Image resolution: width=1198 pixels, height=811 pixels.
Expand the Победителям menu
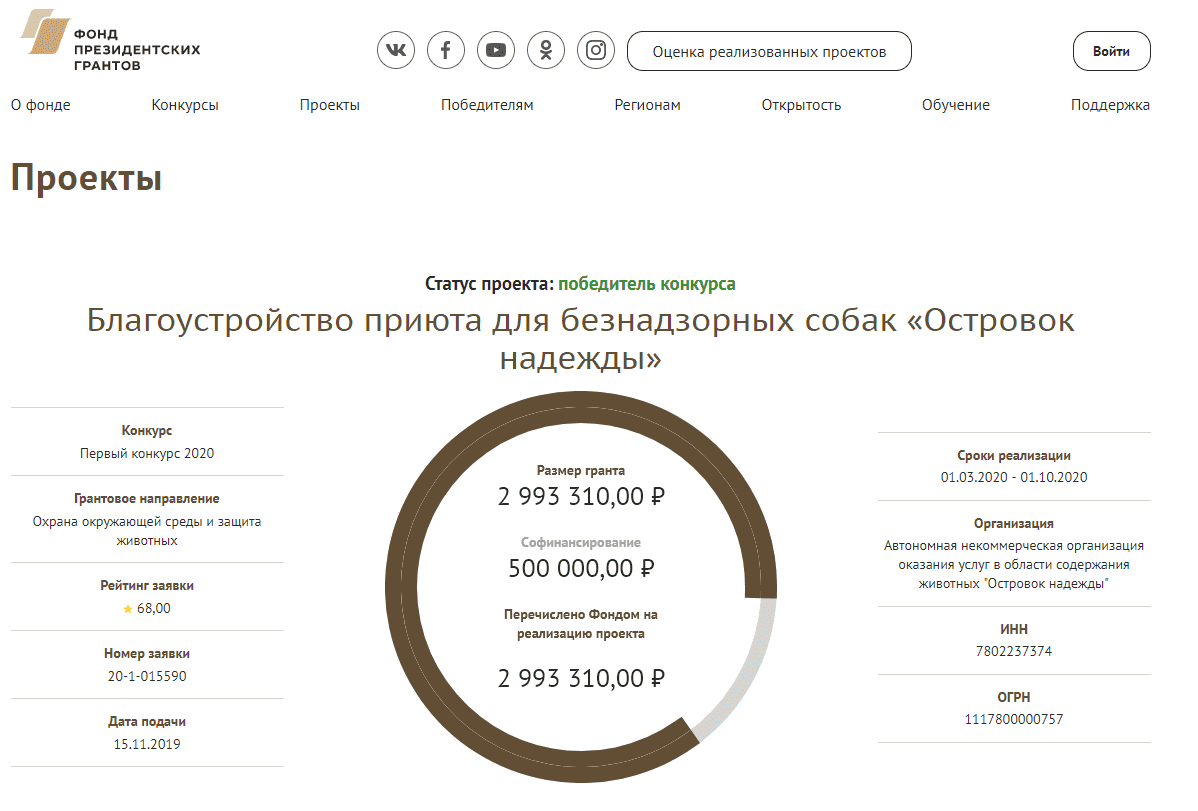[487, 105]
